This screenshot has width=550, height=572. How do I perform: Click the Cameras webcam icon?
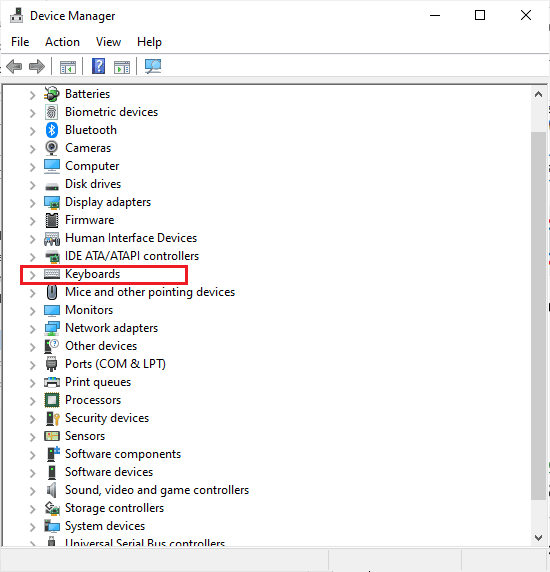(51, 148)
